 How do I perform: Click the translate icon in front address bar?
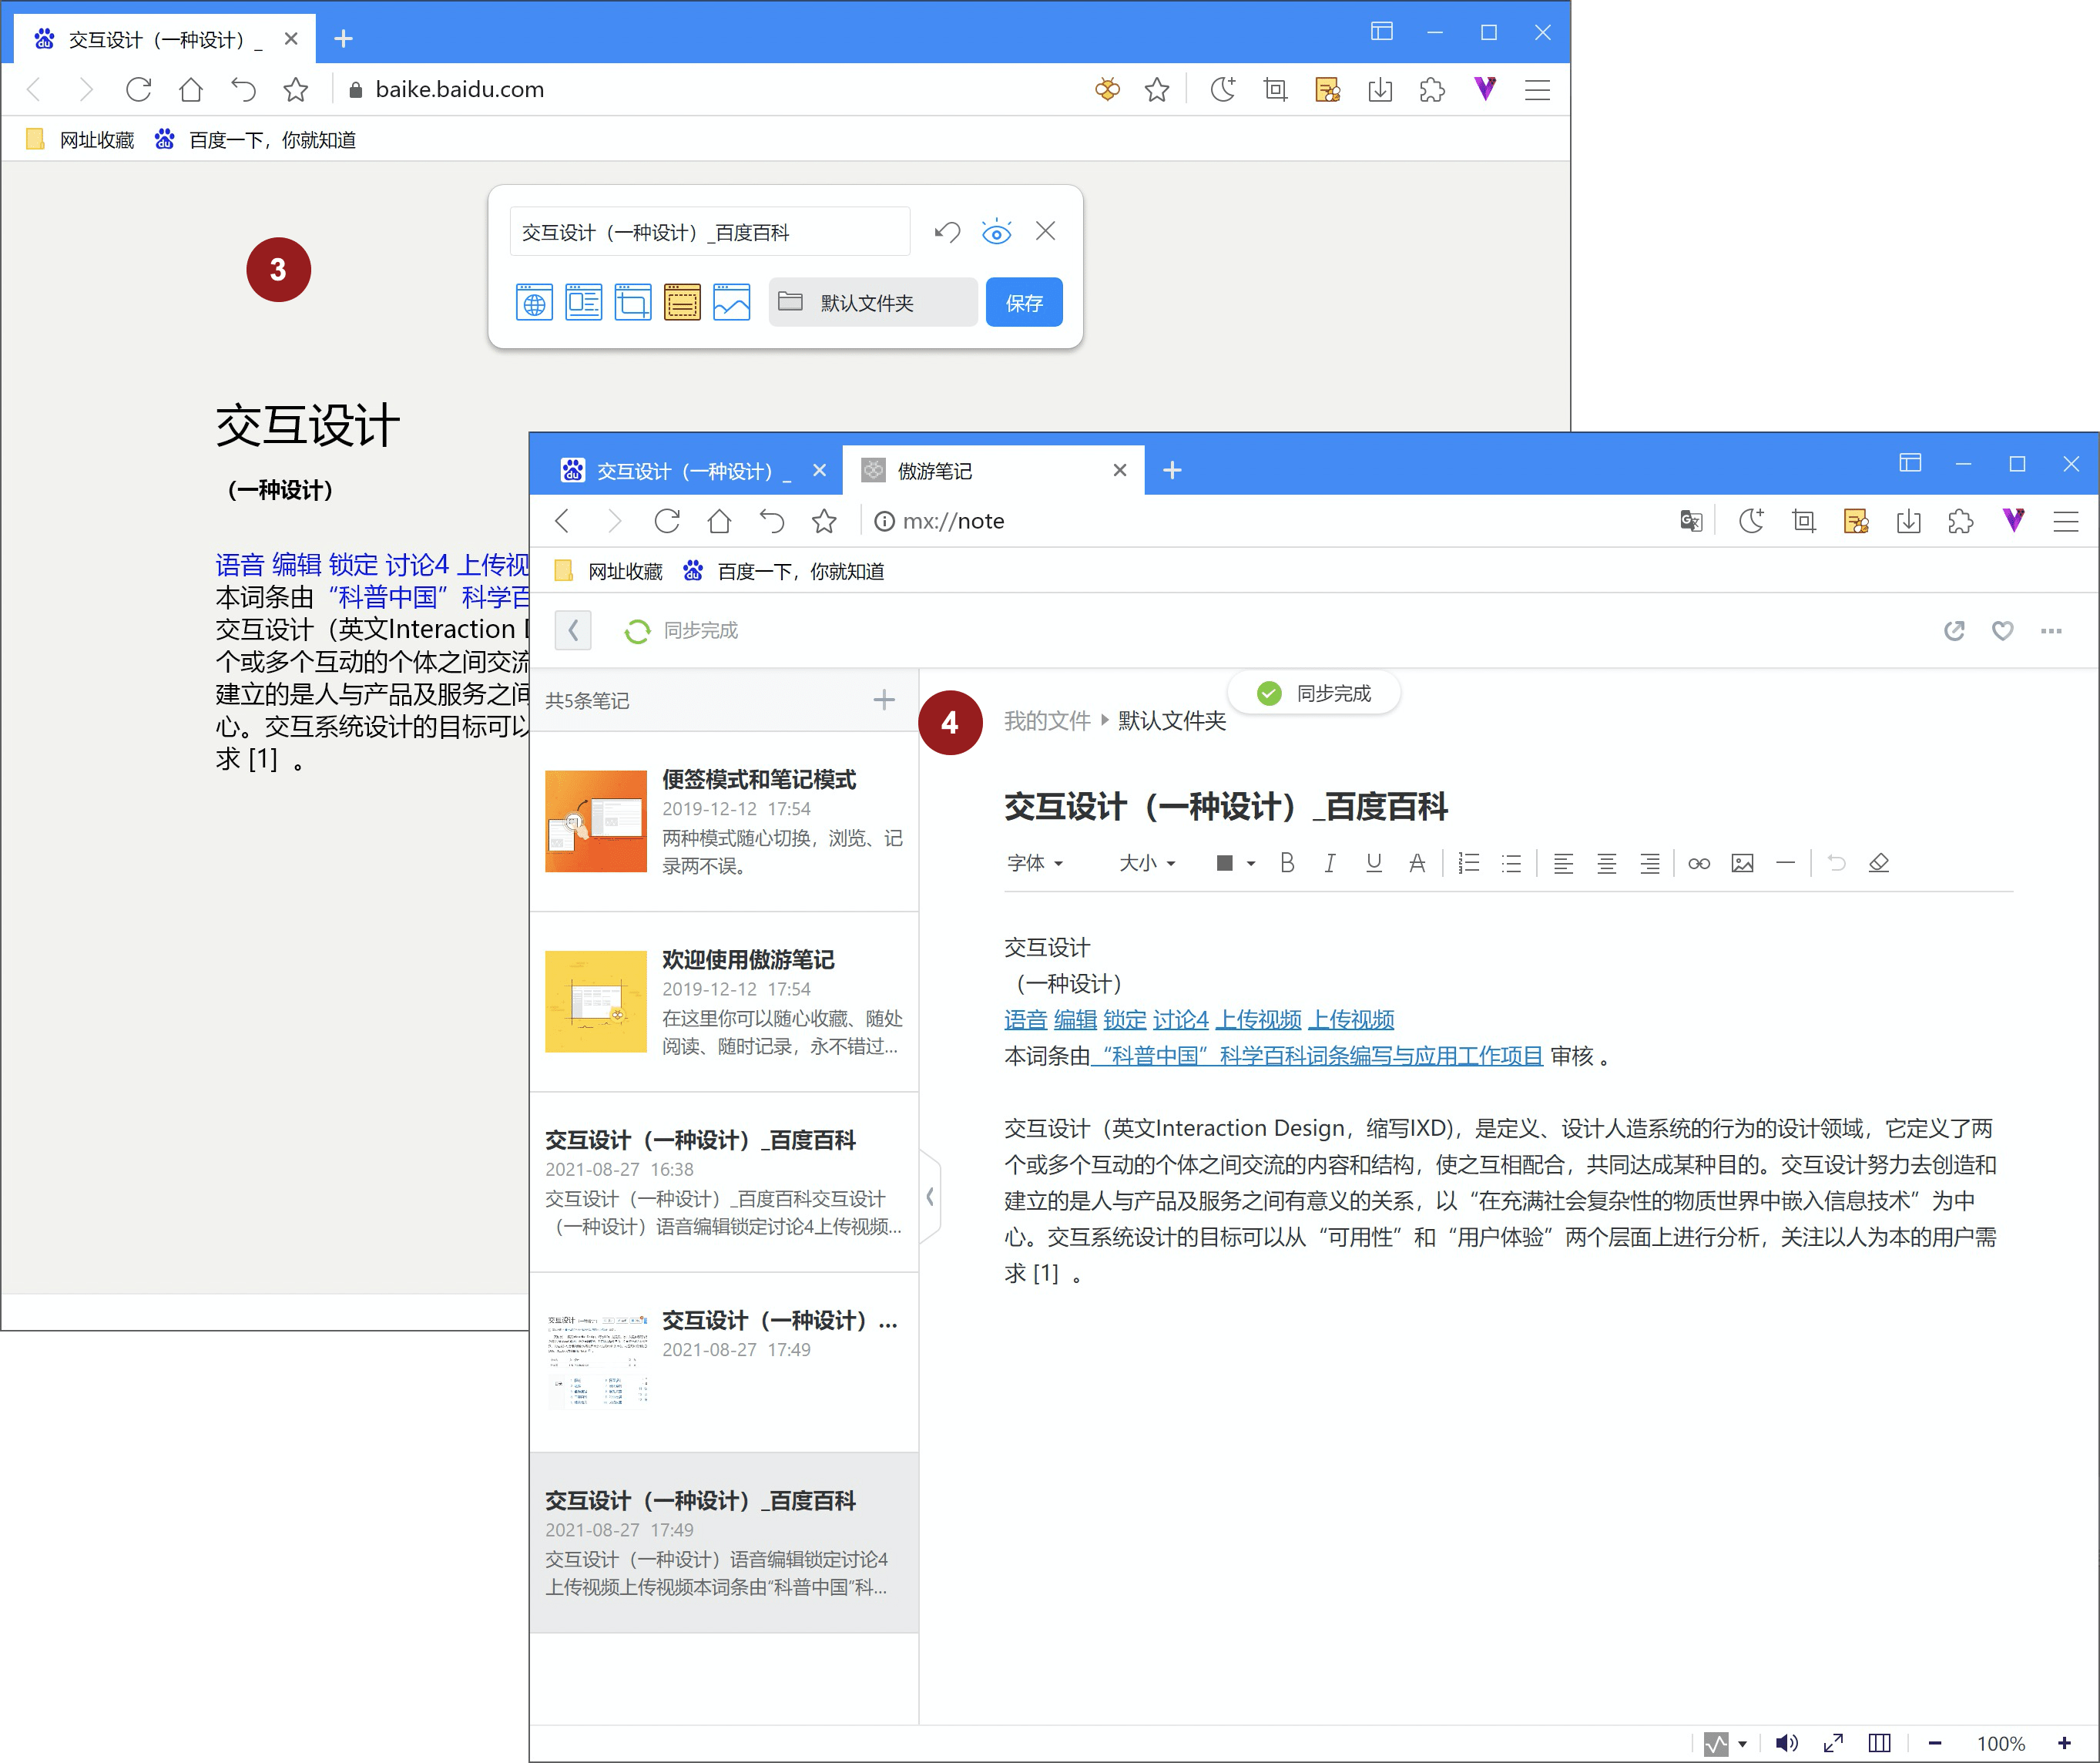[1690, 521]
